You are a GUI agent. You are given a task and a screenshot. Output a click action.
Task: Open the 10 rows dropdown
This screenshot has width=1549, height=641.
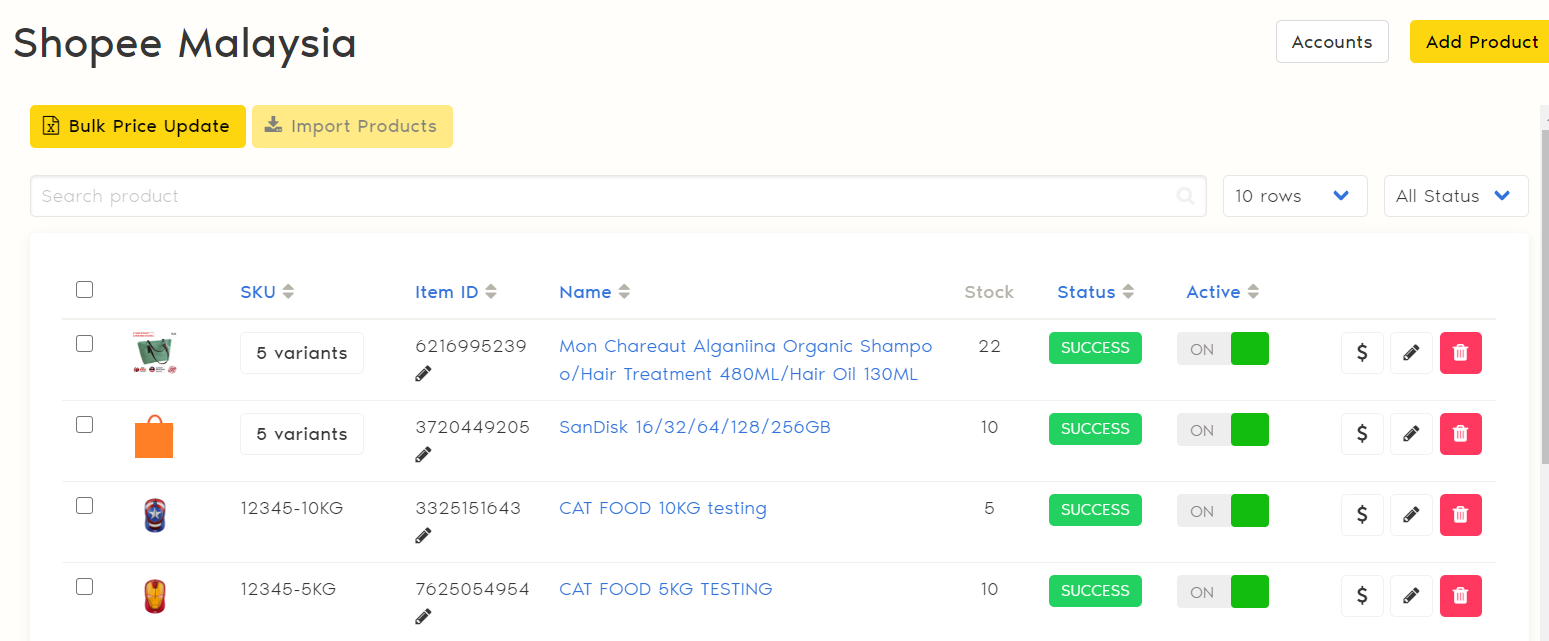coord(1294,196)
